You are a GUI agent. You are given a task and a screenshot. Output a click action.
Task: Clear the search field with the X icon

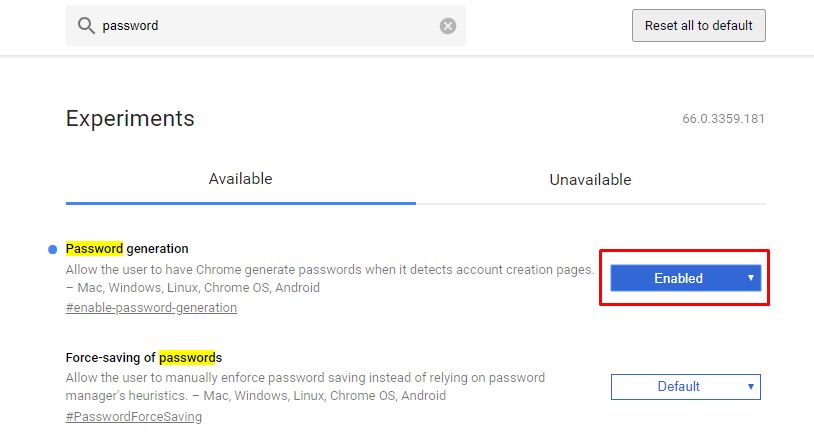point(448,26)
